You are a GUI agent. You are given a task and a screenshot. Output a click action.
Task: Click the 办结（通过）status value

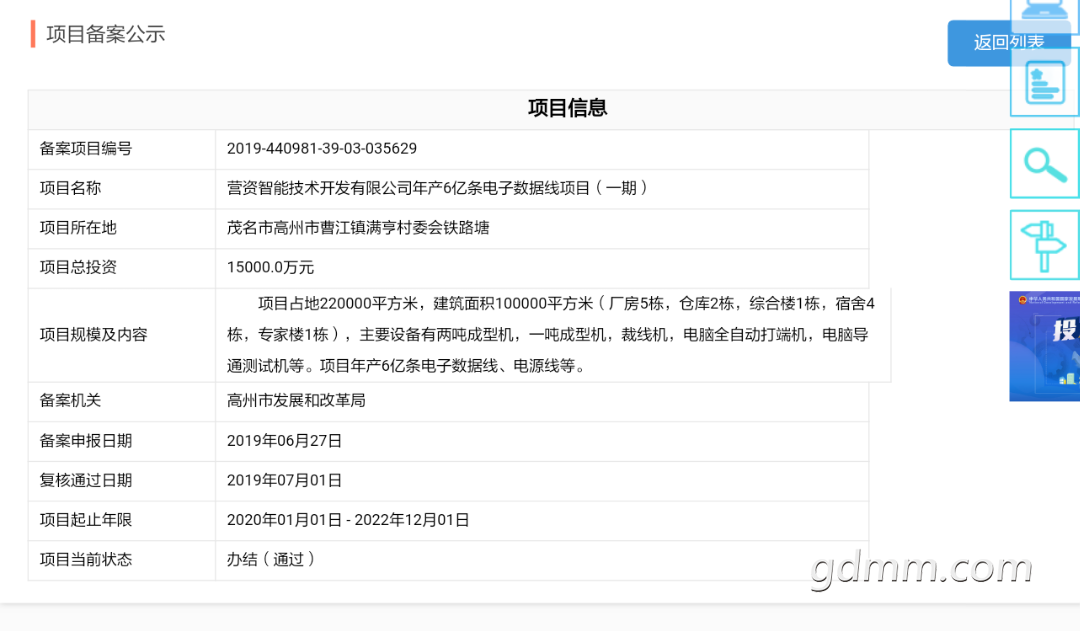[271, 560]
